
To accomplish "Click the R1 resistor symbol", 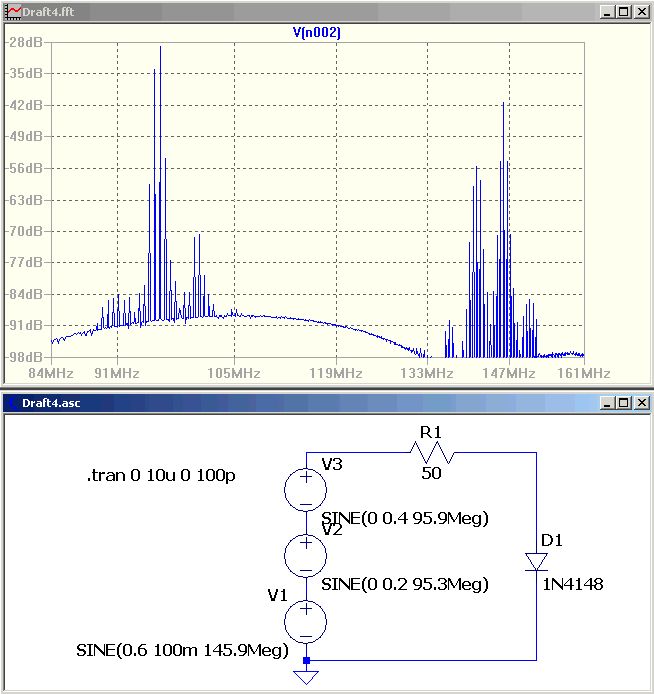I will click(432, 452).
